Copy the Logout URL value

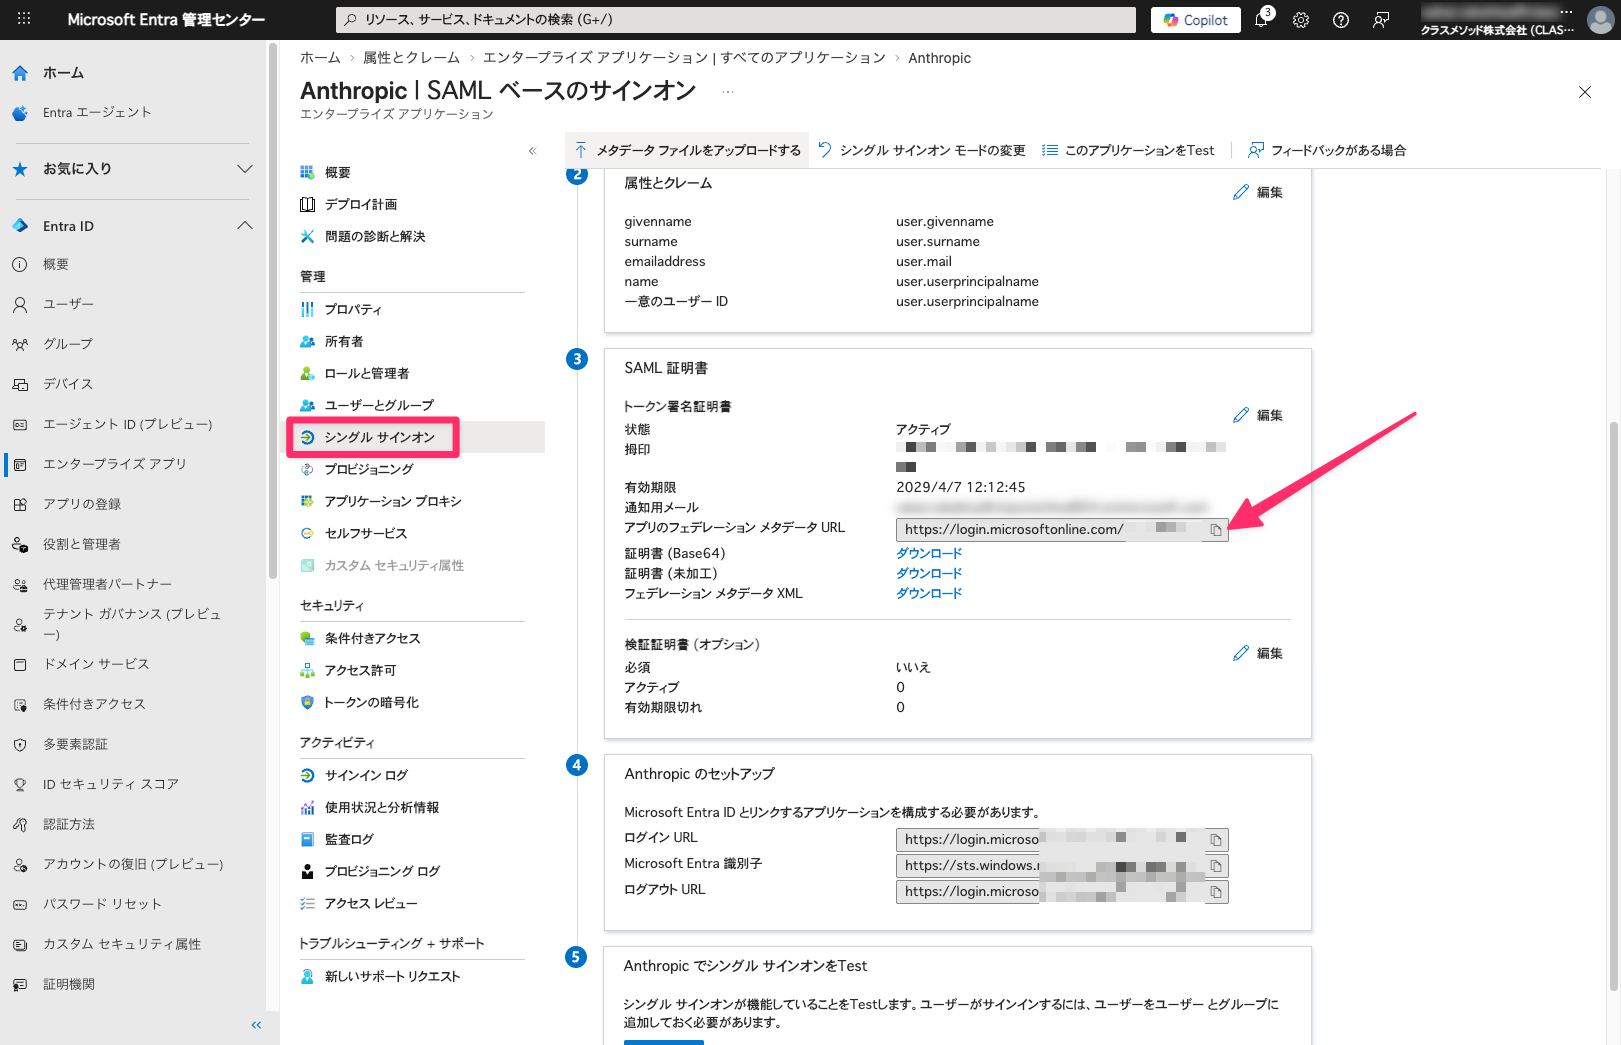coord(1215,892)
